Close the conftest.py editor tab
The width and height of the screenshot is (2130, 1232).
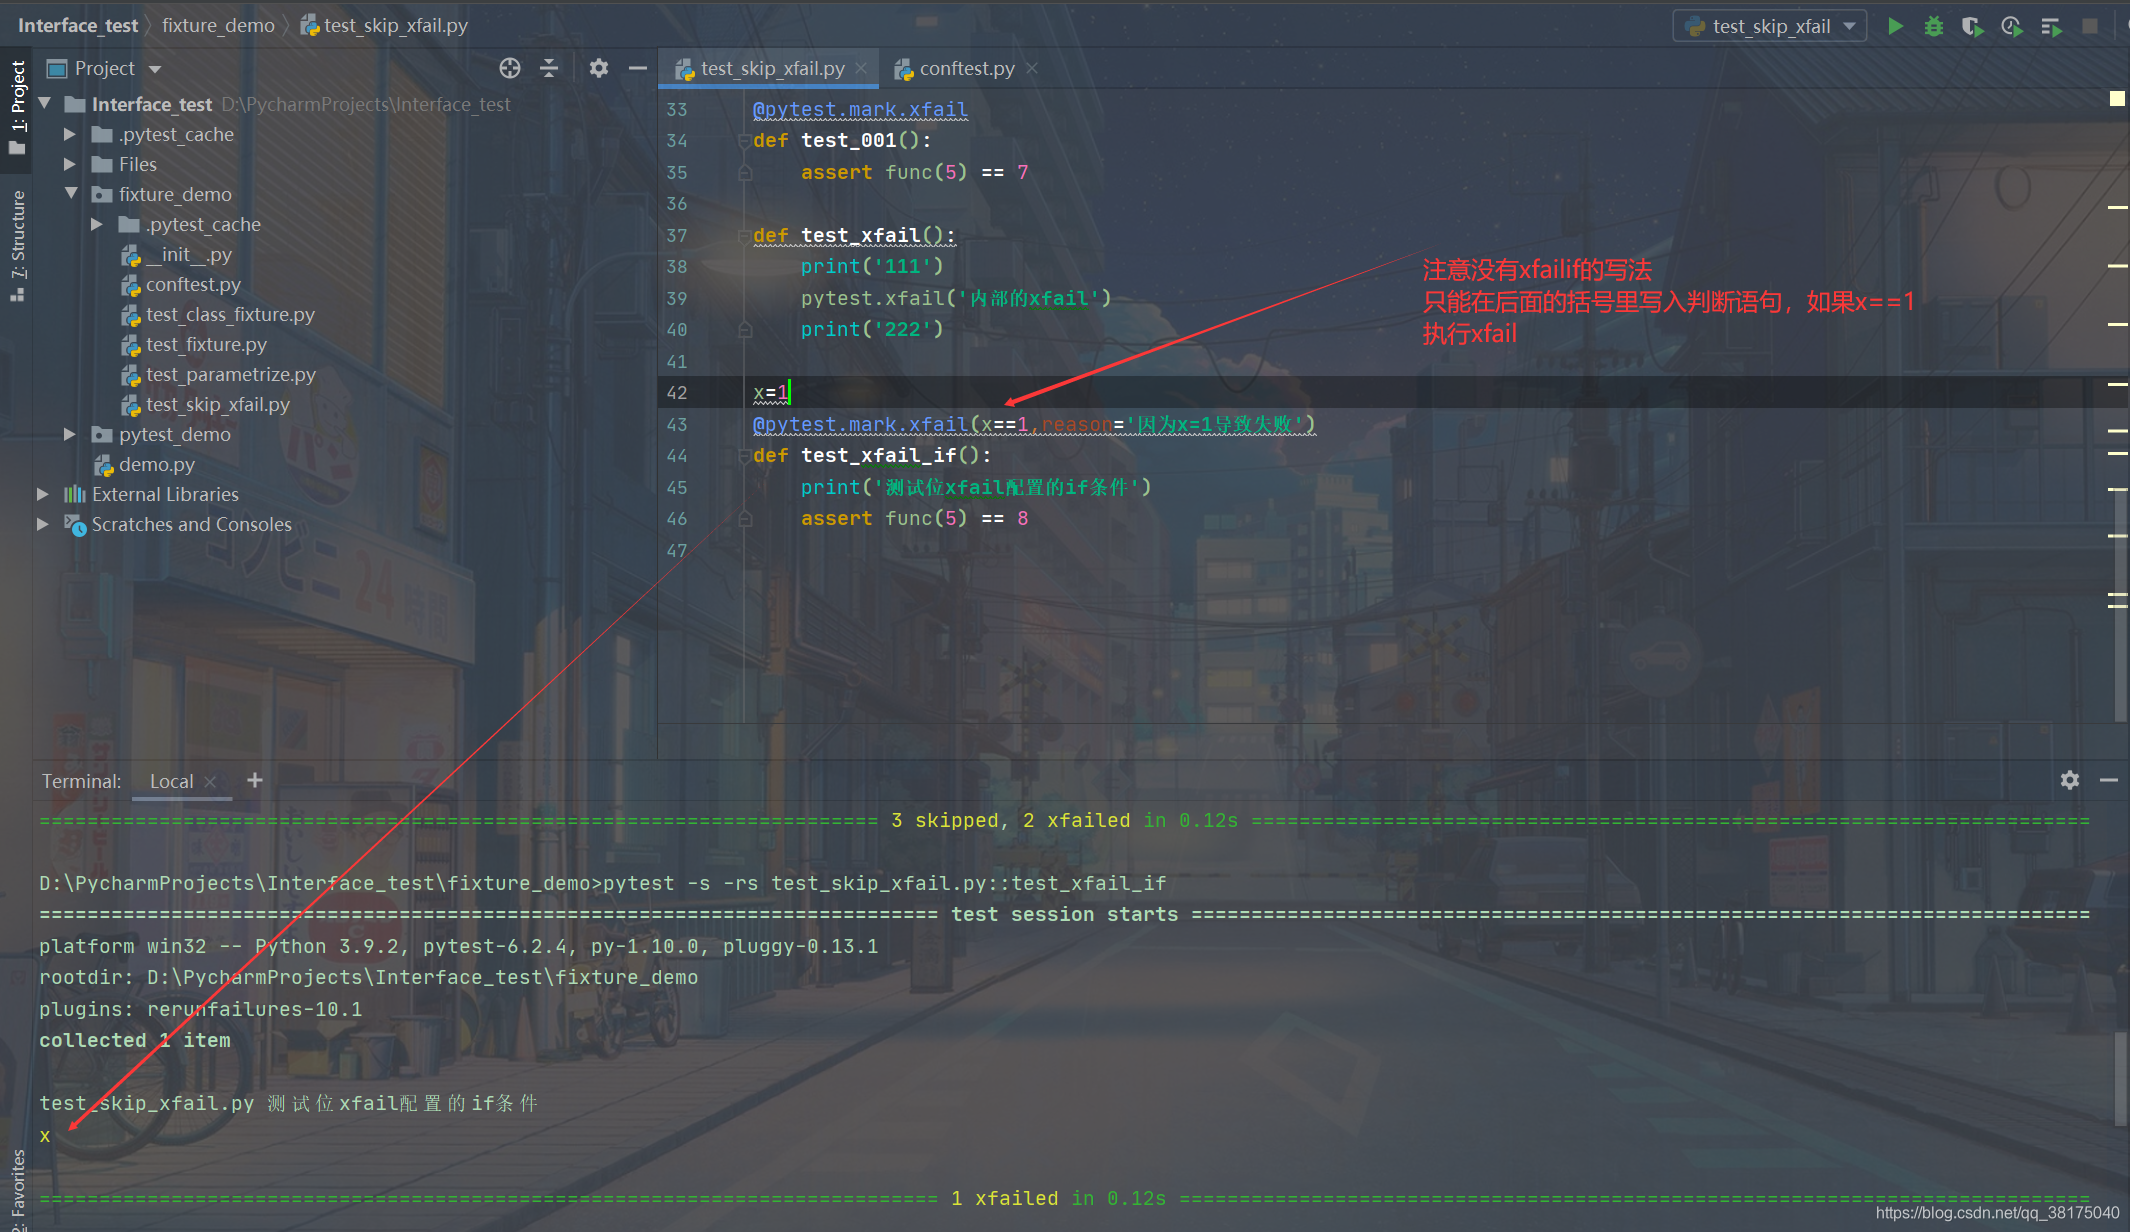point(1032,68)
